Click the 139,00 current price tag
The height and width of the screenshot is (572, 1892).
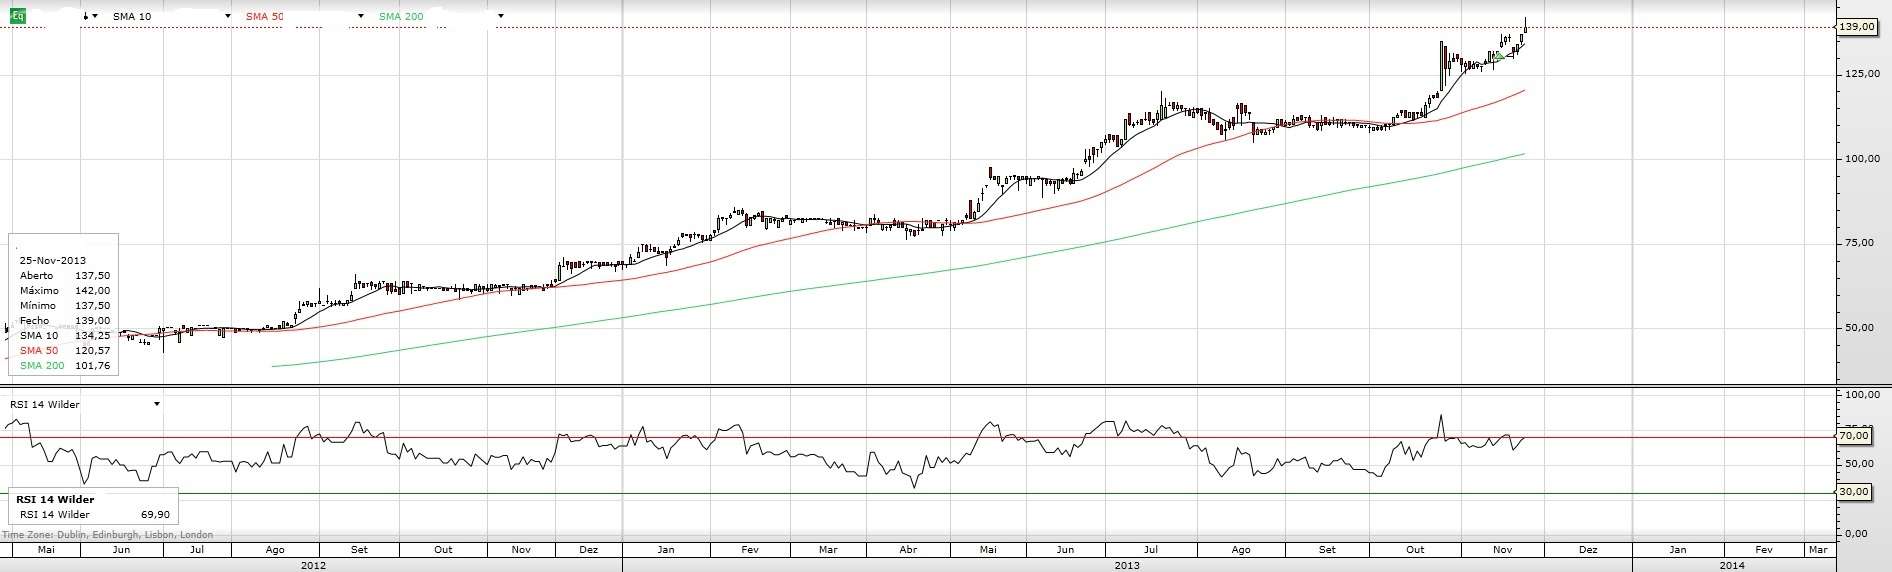click(x=1857, y=27)
